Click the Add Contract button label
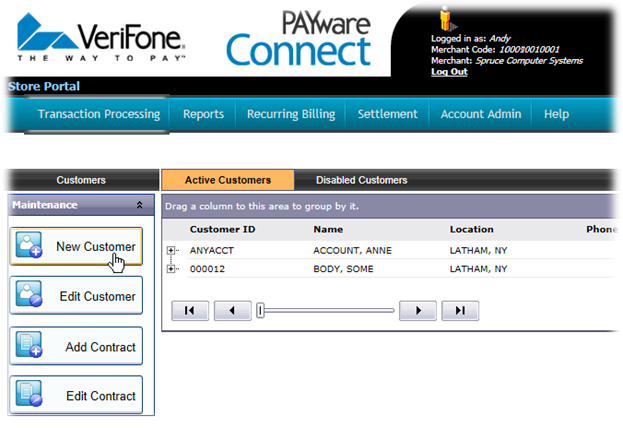The image size is (623, 428). tap(101, 347)
